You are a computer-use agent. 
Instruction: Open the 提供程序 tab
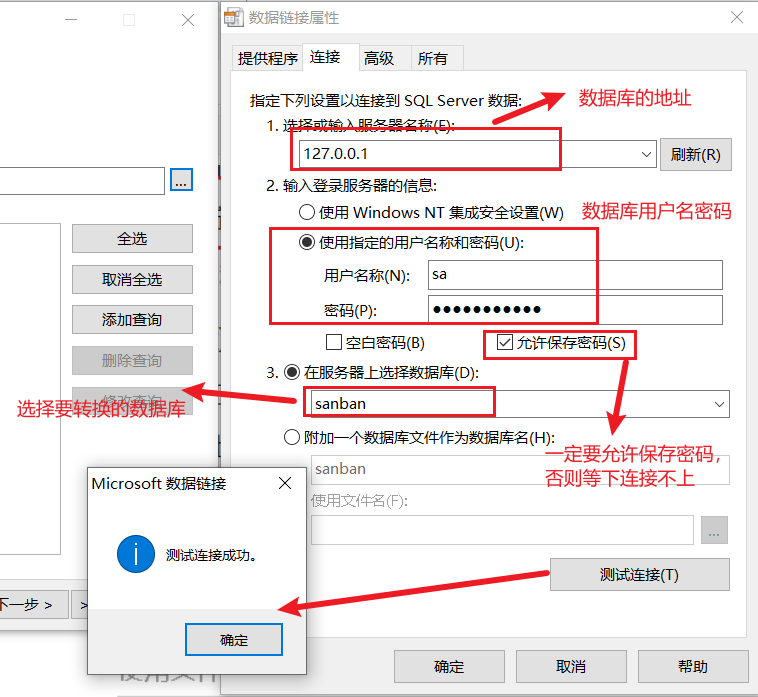[267, 58]
